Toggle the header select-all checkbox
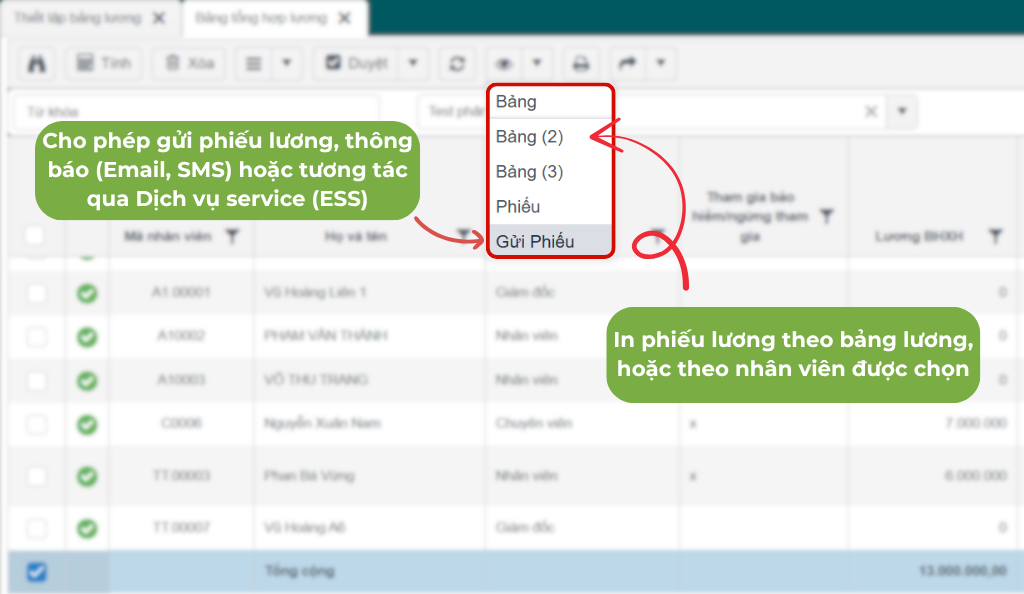Screen dimensions: 1024x594 click(x=35, y=235)
